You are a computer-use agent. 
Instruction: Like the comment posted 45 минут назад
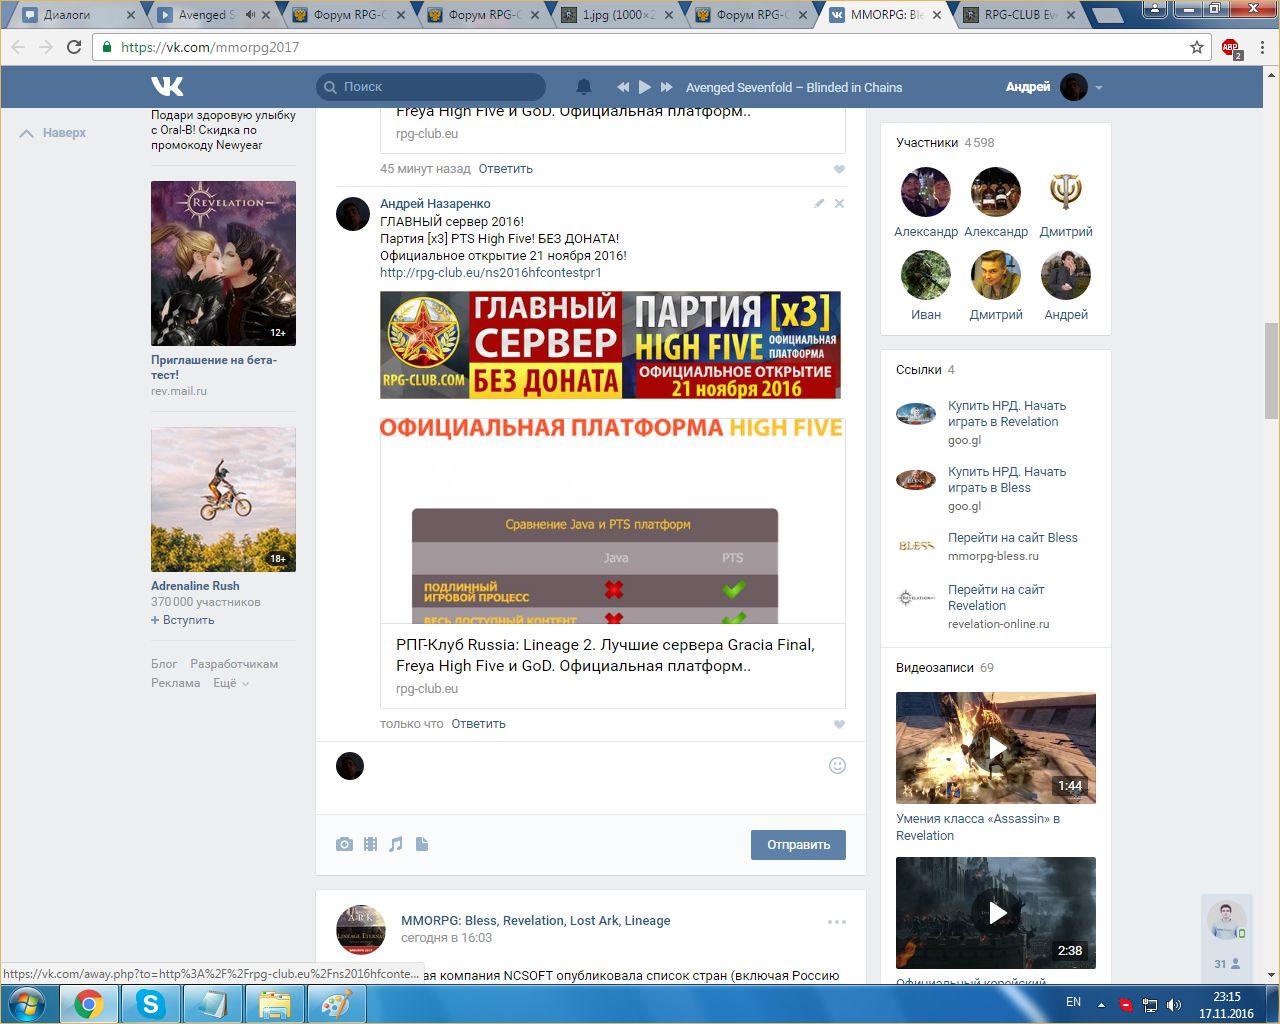[x=839, y=169]
